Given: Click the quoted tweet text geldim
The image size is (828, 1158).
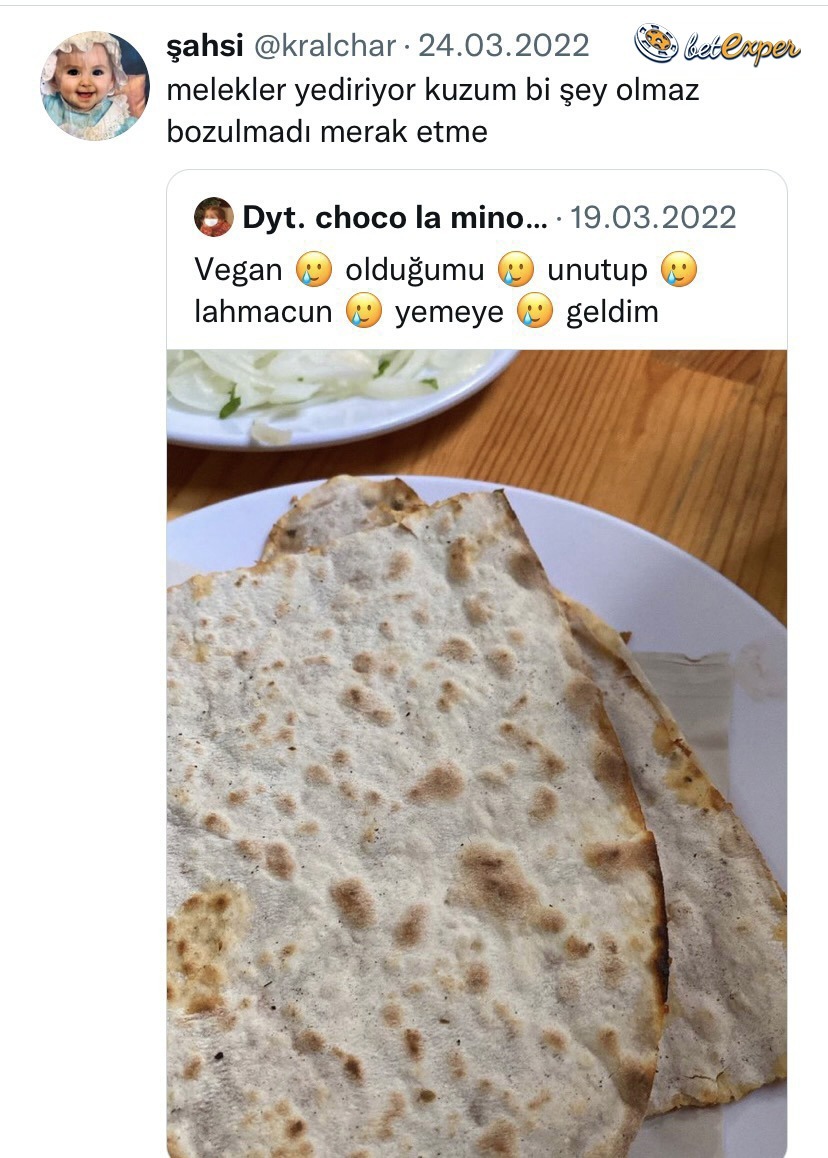Looking at the screenshot, I should pos(612,312).
